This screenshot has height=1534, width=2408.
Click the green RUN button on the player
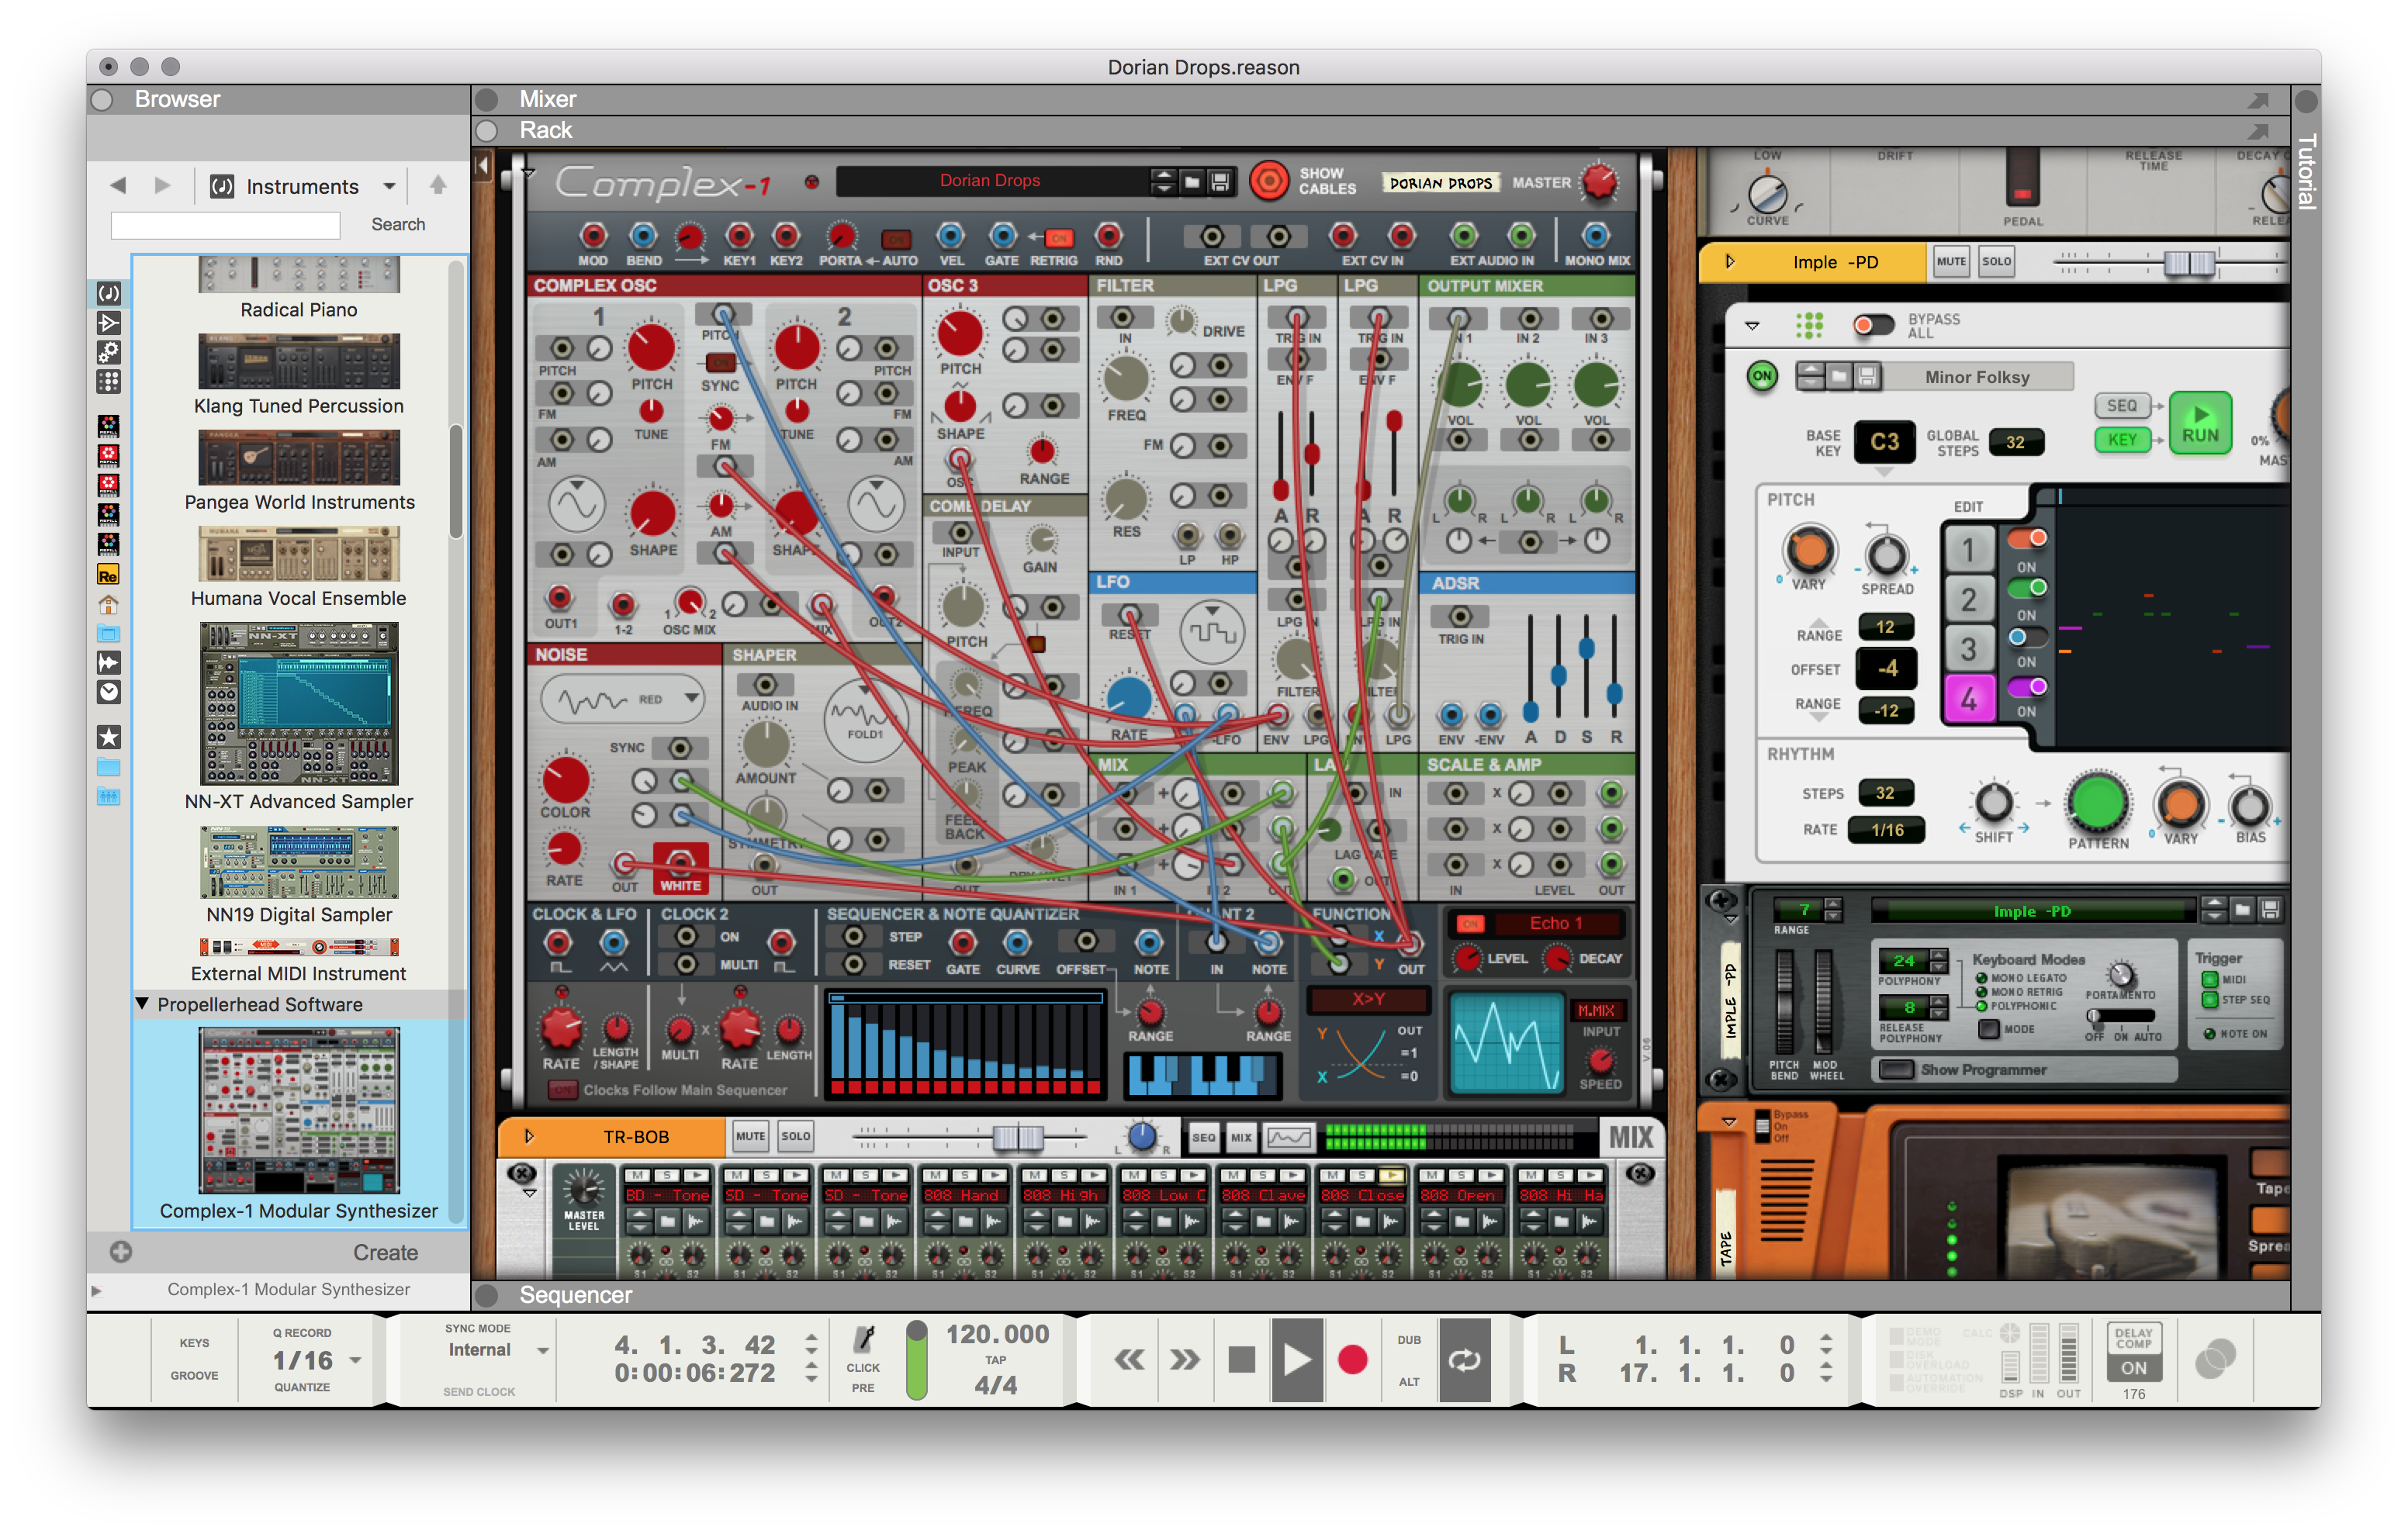[2199, 424]
